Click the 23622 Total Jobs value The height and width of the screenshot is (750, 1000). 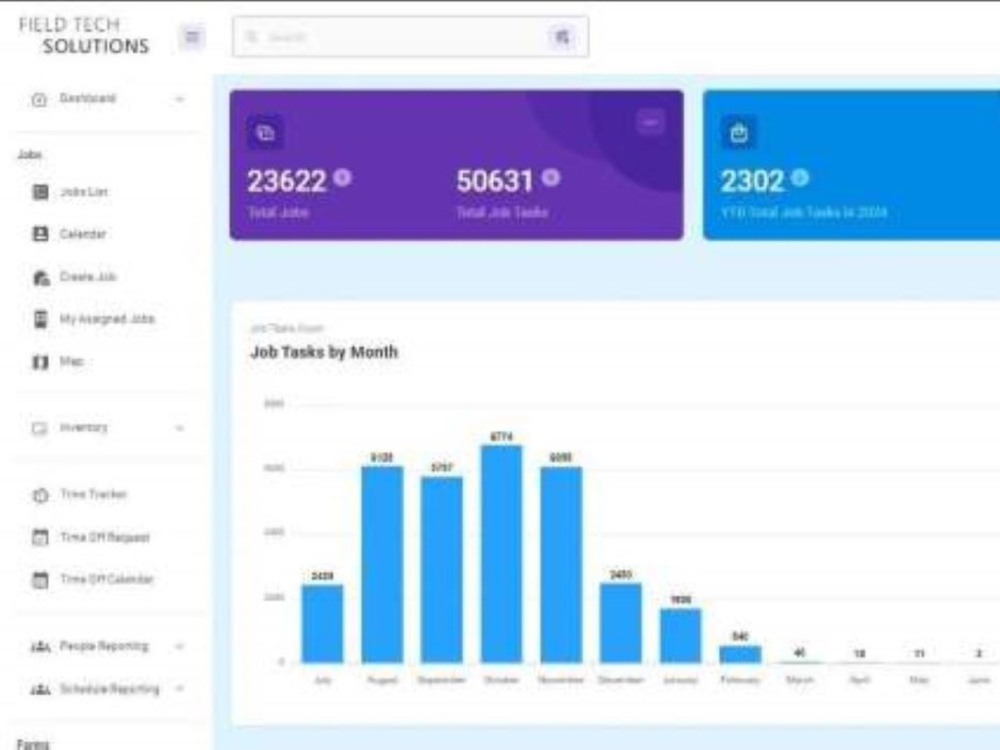pyautogui.click(x=287, y=181)
